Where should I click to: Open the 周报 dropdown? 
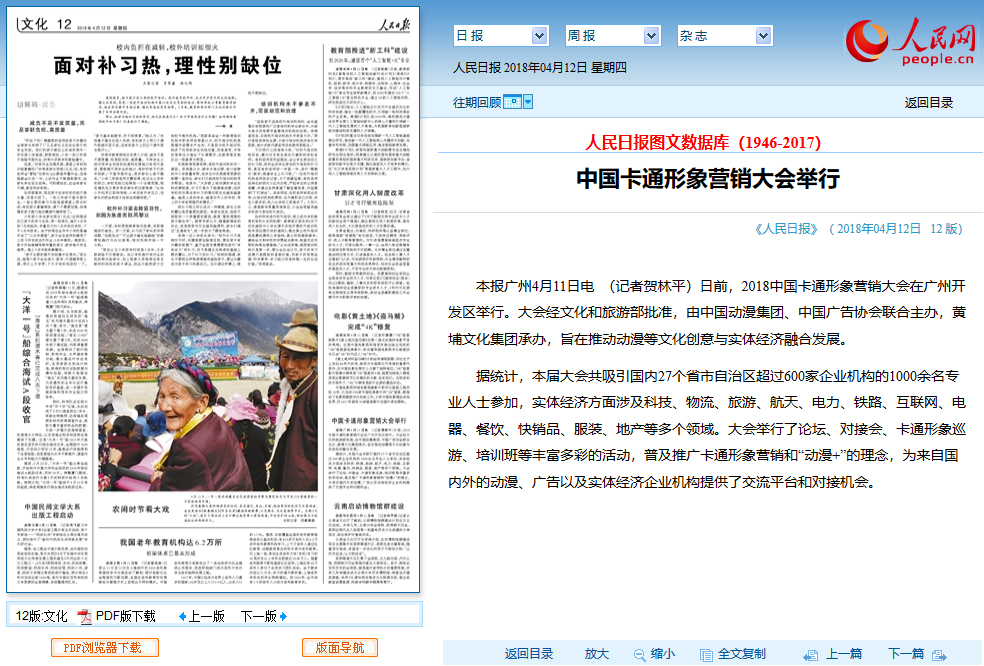click(613, 34)
